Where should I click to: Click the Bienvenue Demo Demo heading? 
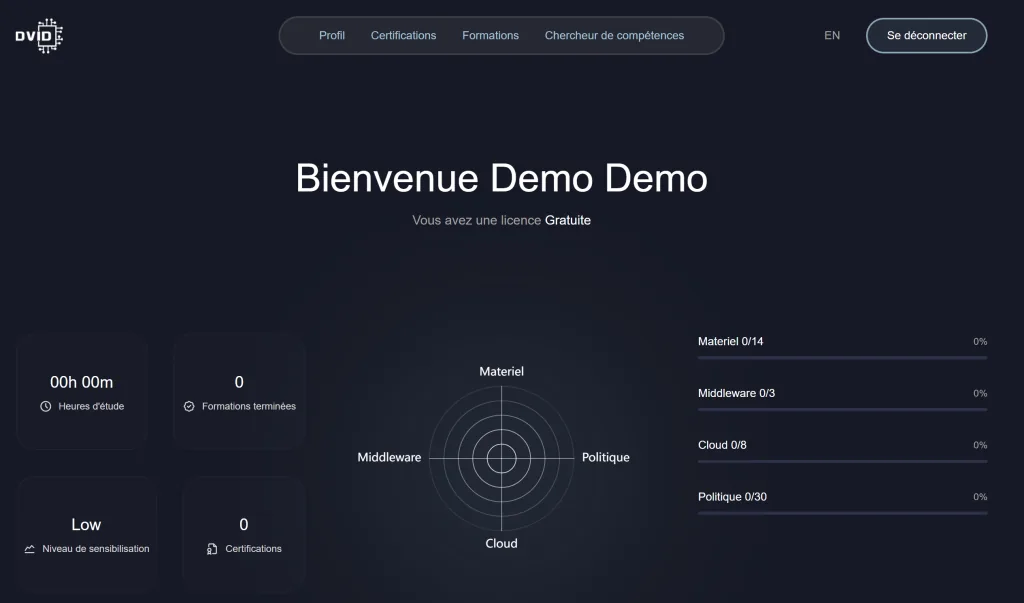point(502,178)
